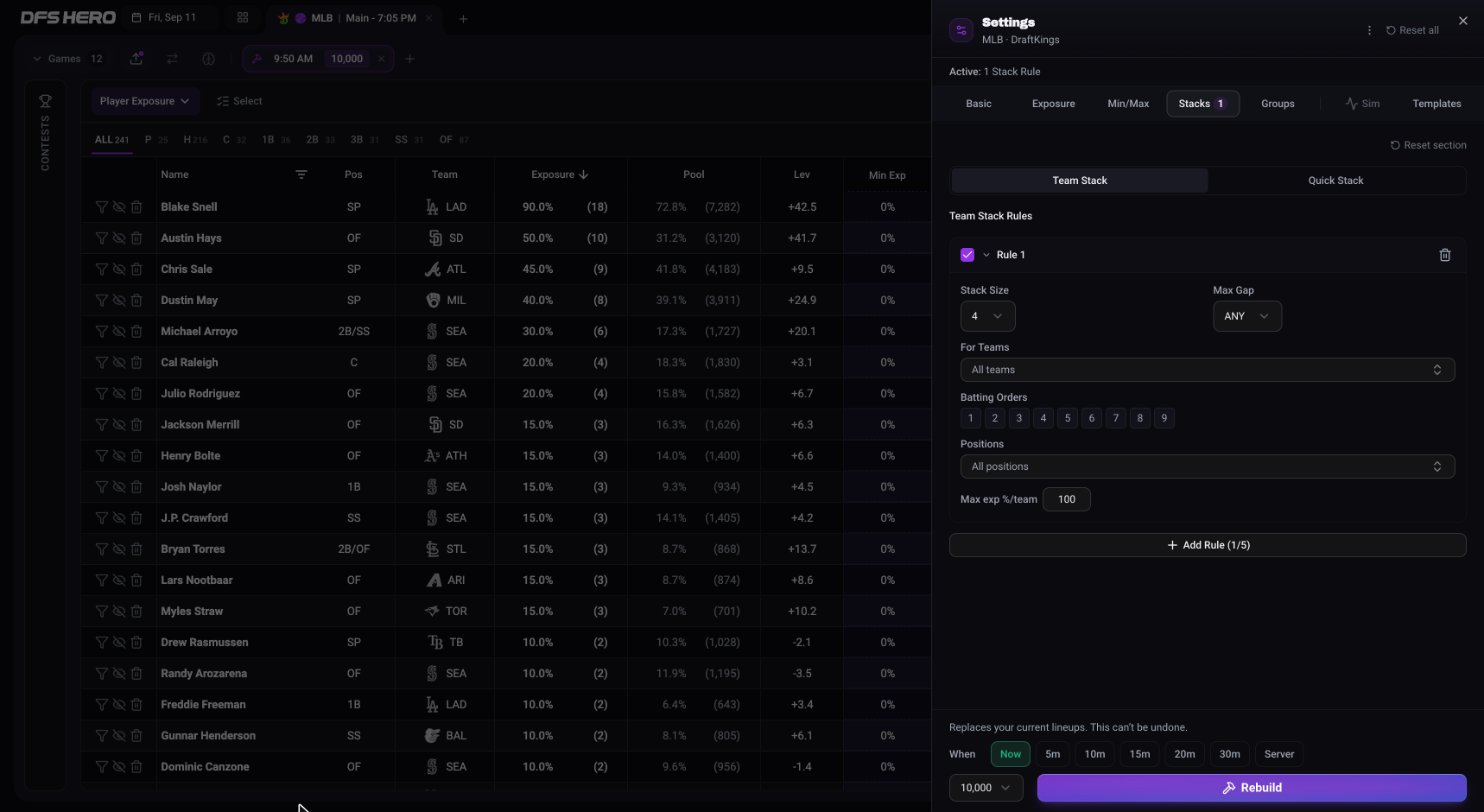
Task: Click the Contests trophy icon in sidebar
Action: point(45,101)
